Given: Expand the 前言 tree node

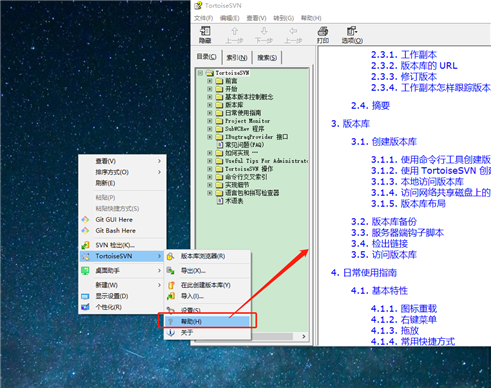Looking at the screenshot, I should [210, 81].
